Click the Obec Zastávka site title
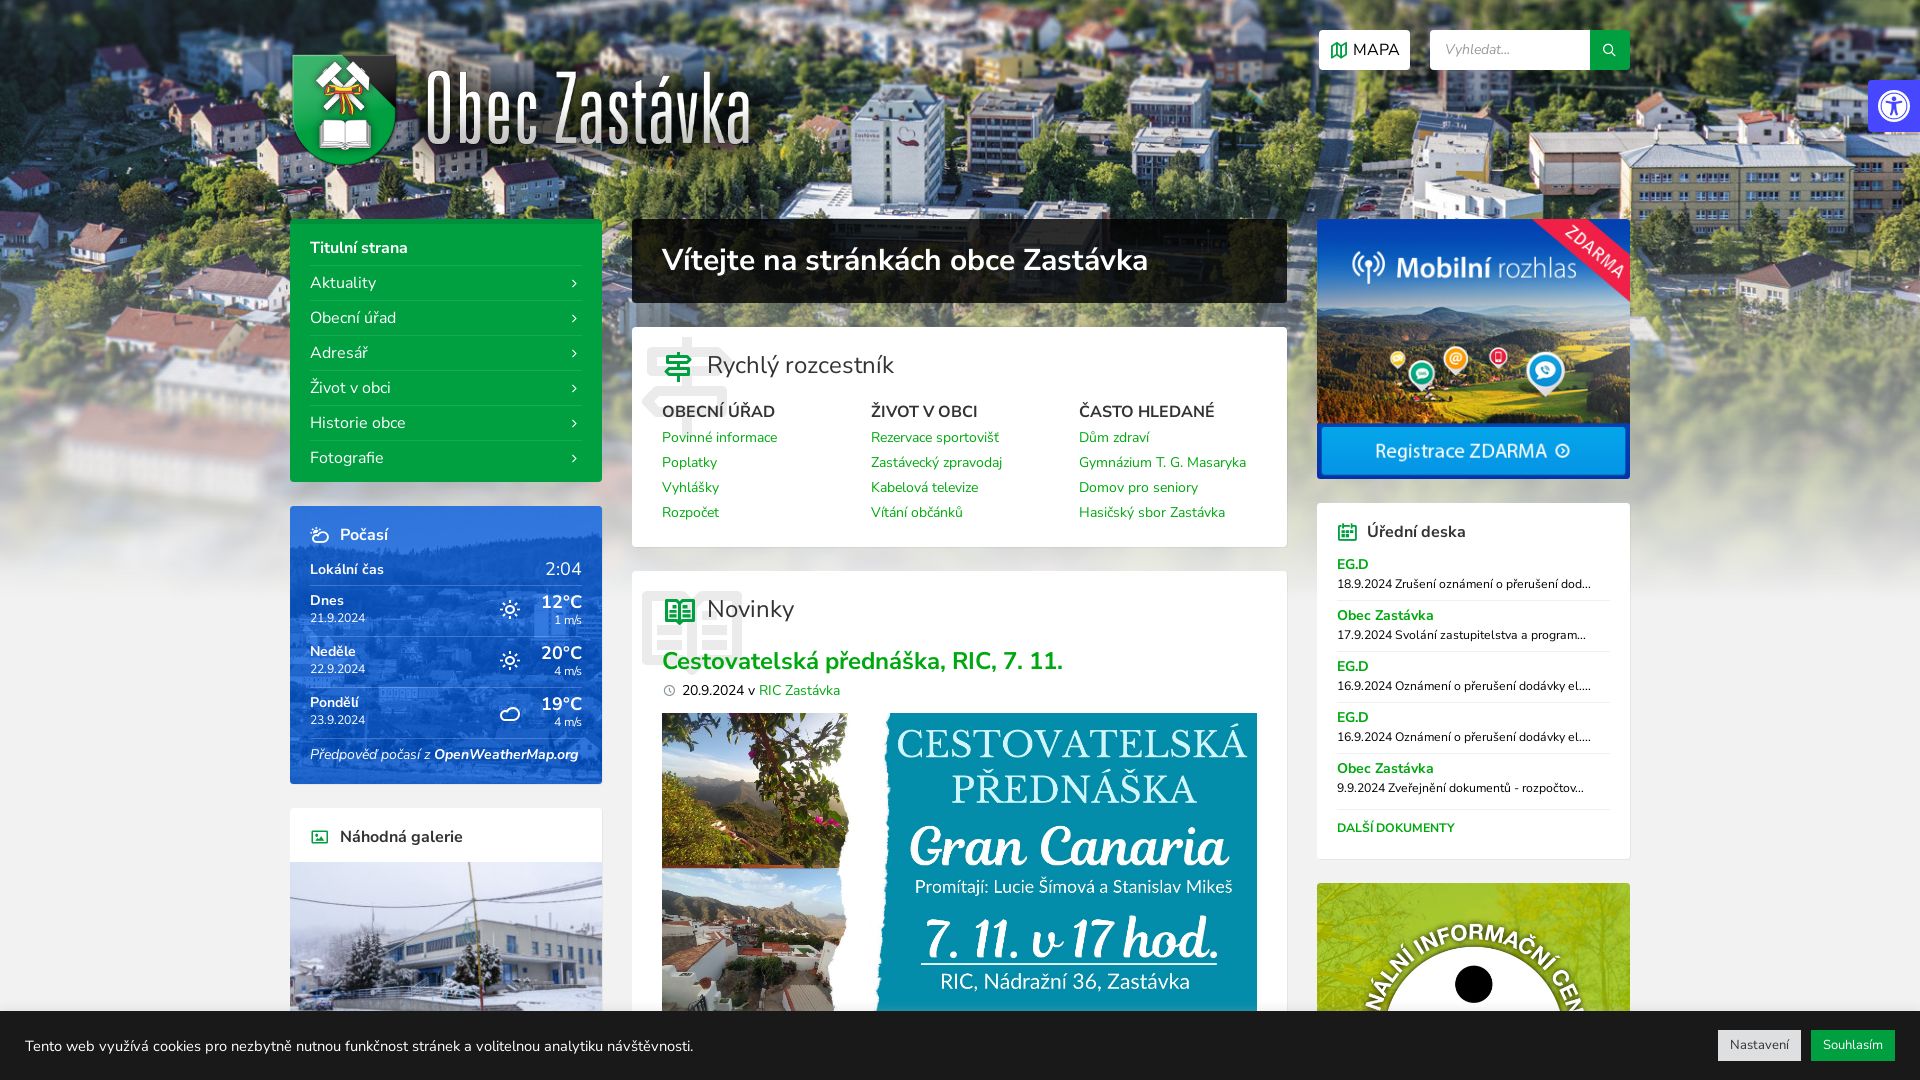The width and height of the screenshot is (1920, 1080). [x=588, y=110]
